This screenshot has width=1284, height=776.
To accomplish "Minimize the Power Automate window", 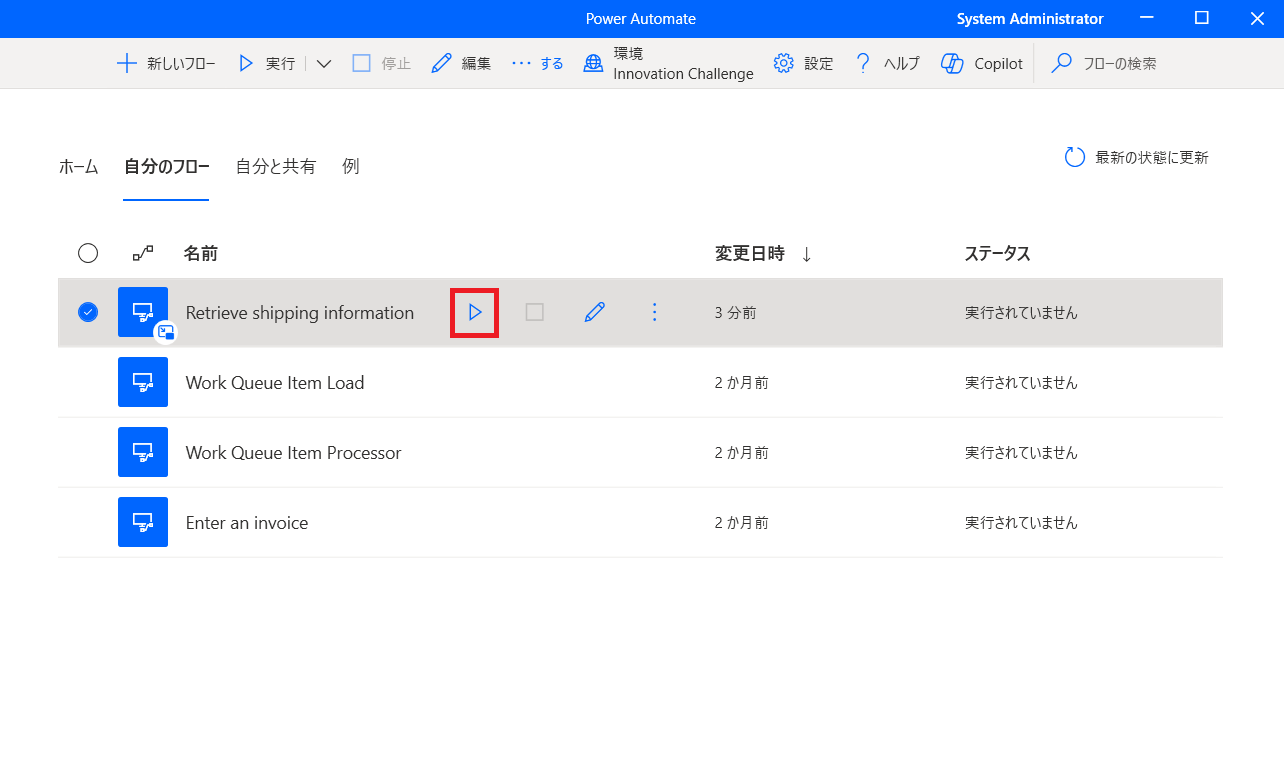I will (x=1146, y=19).
